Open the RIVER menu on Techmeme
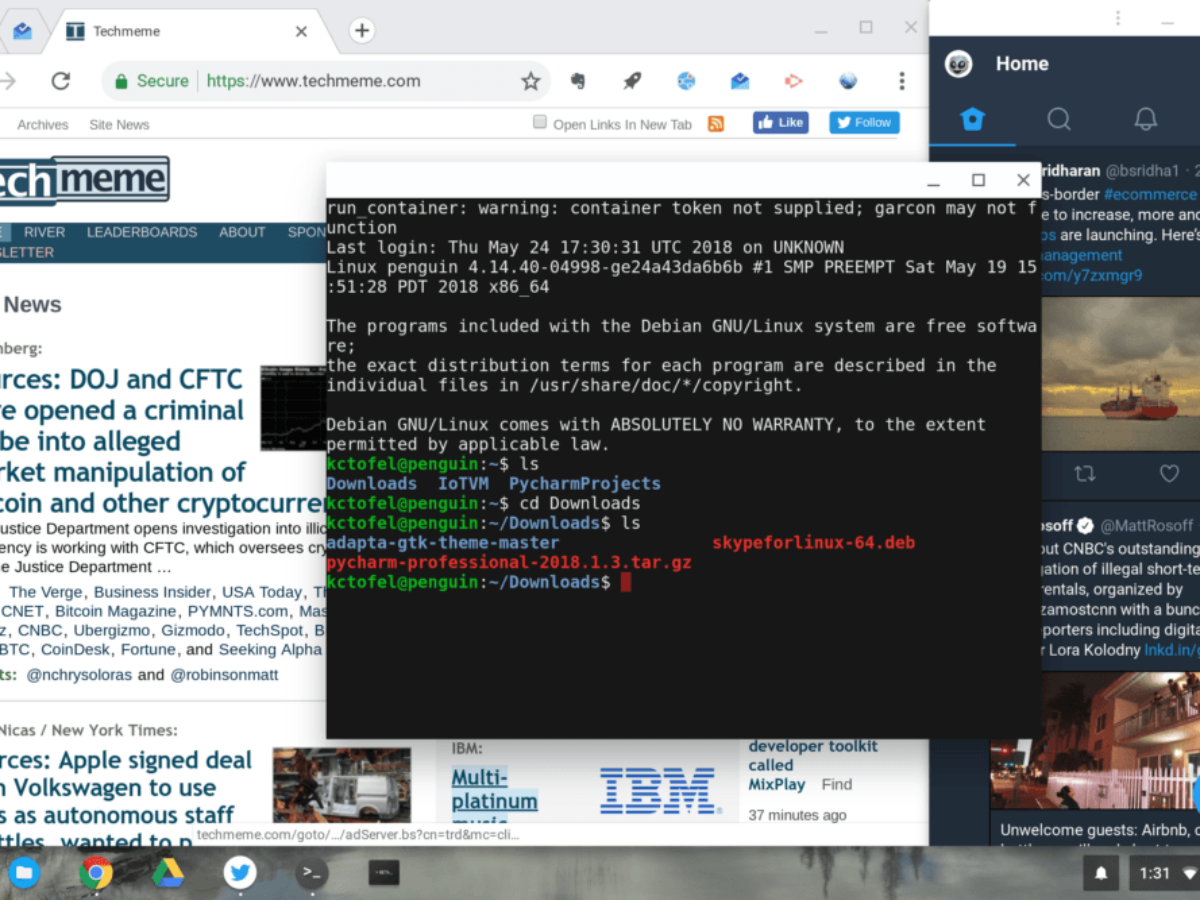 (x=44, y=232)
